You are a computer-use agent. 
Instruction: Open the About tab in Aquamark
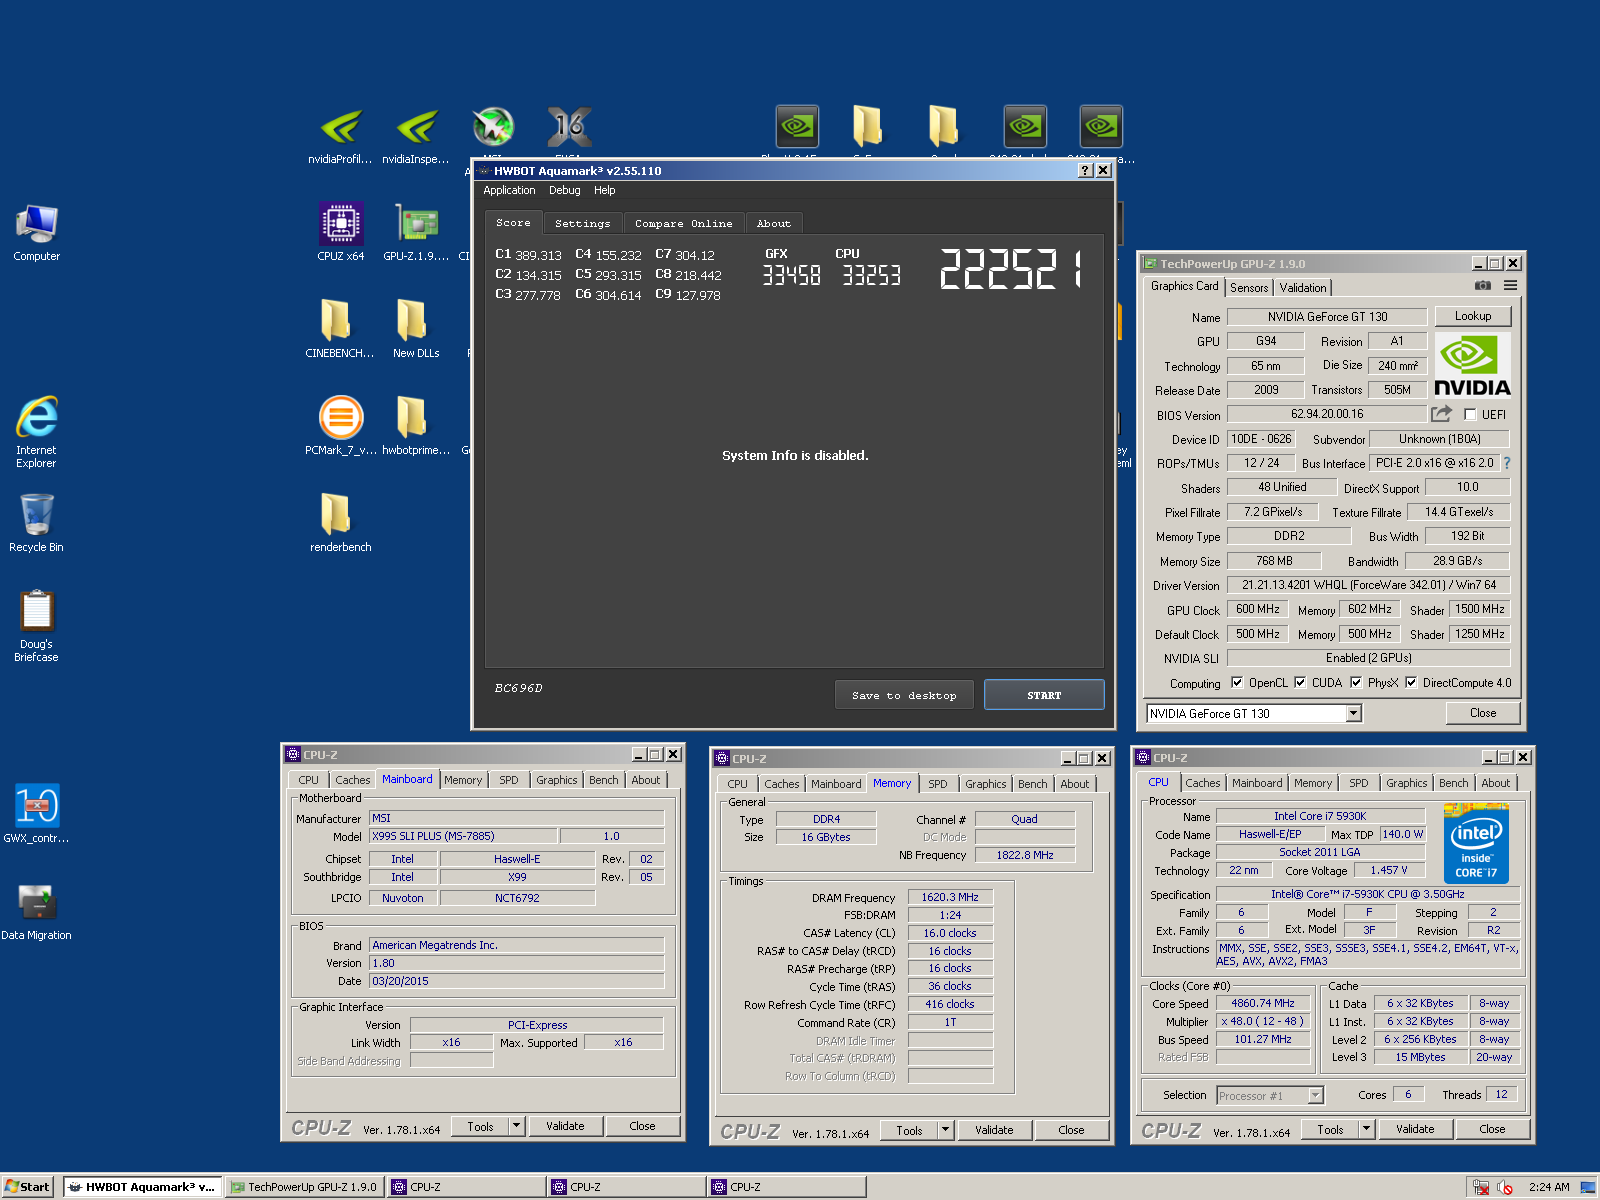(x=773, y=223)
